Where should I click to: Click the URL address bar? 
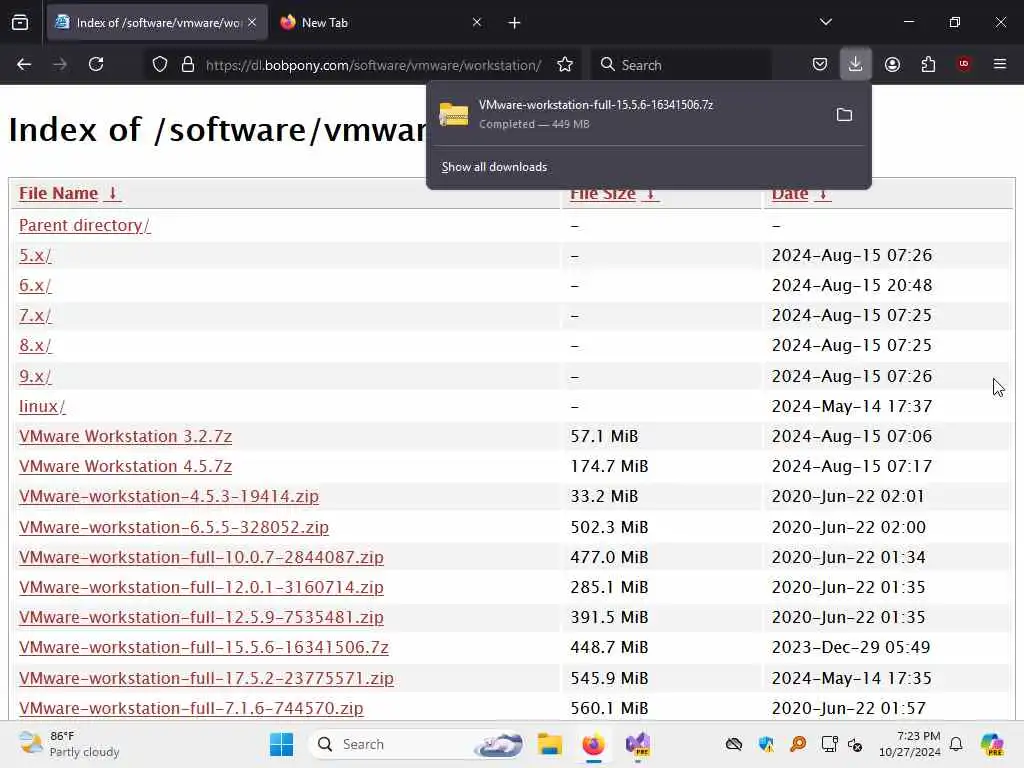(373, 65)
